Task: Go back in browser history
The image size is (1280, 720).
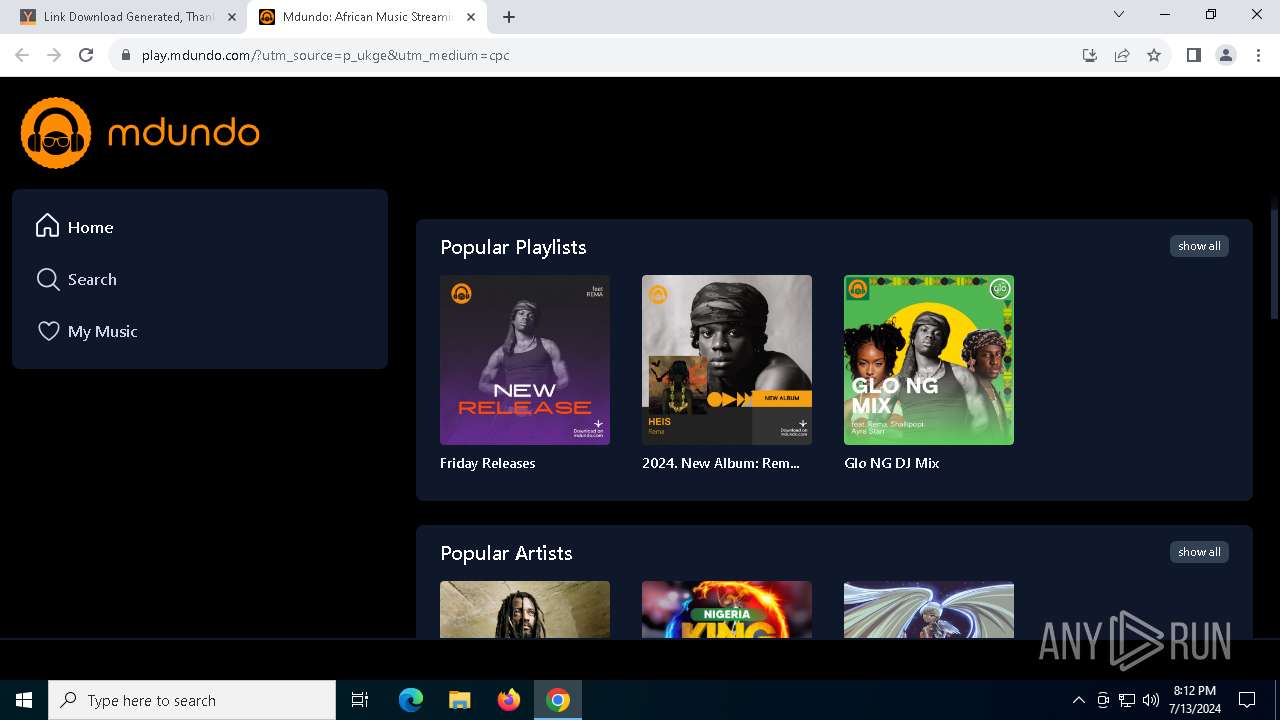Action: pyautogui.click(x=22, y=55)
